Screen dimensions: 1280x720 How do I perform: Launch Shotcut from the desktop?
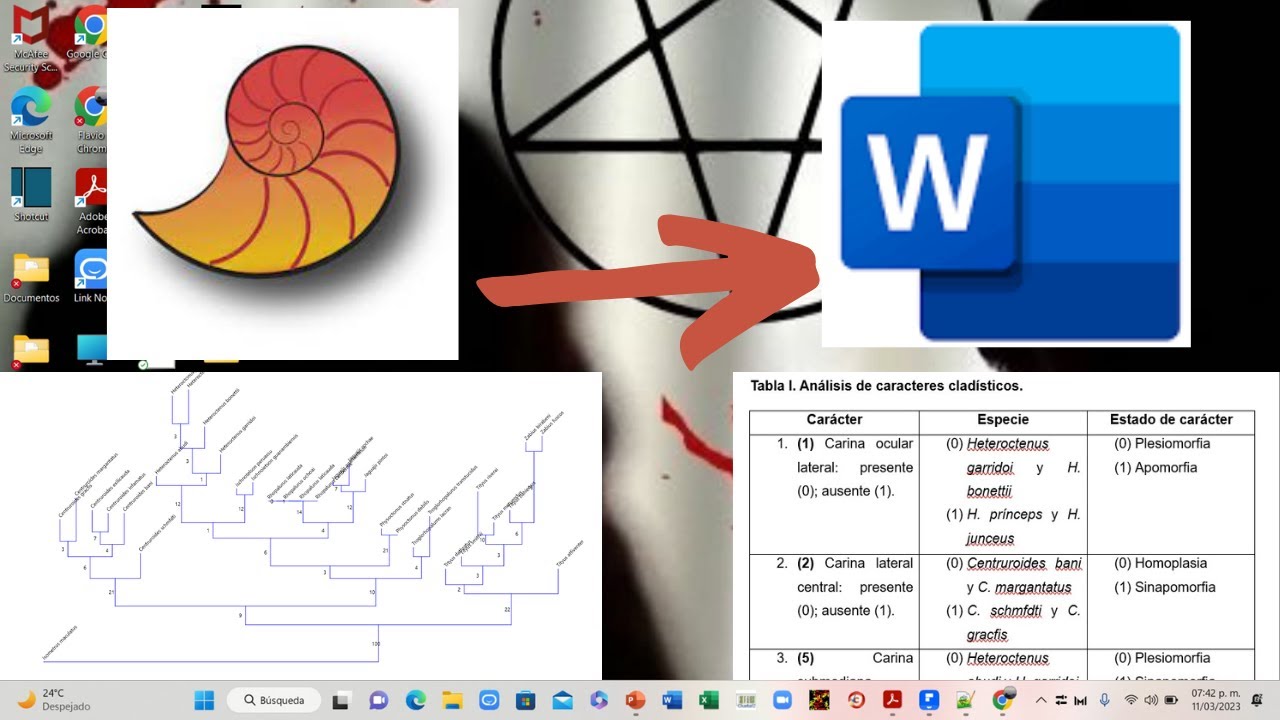31,195
